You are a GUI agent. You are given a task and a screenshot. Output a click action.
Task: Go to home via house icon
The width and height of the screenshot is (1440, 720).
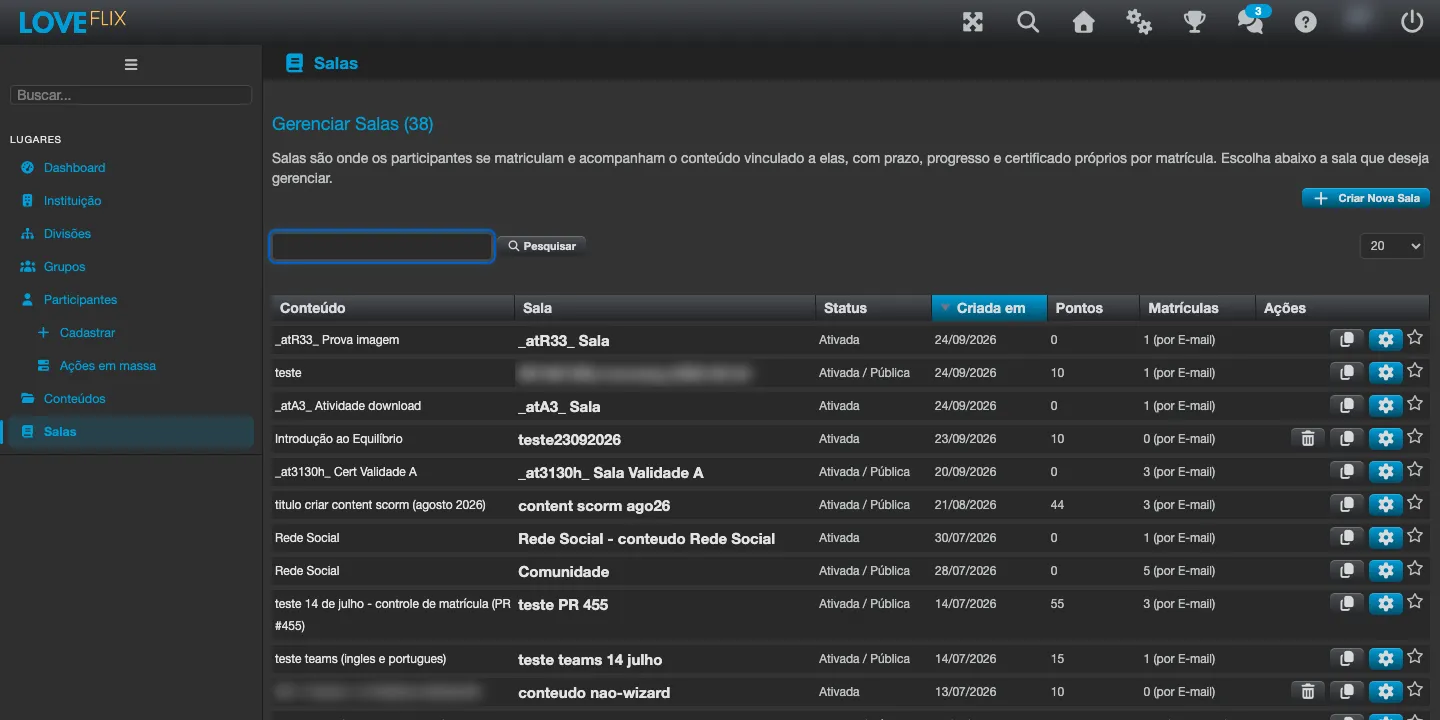[x=1083, y=22]
